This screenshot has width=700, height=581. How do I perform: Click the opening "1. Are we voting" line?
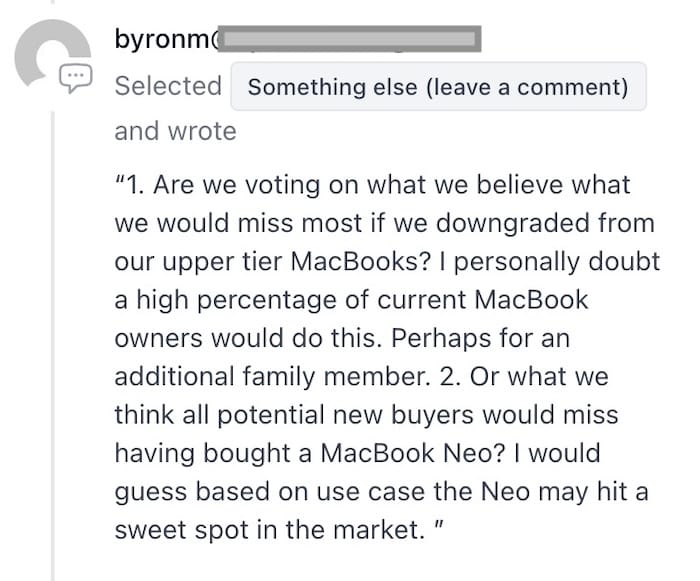click(372, 185)
